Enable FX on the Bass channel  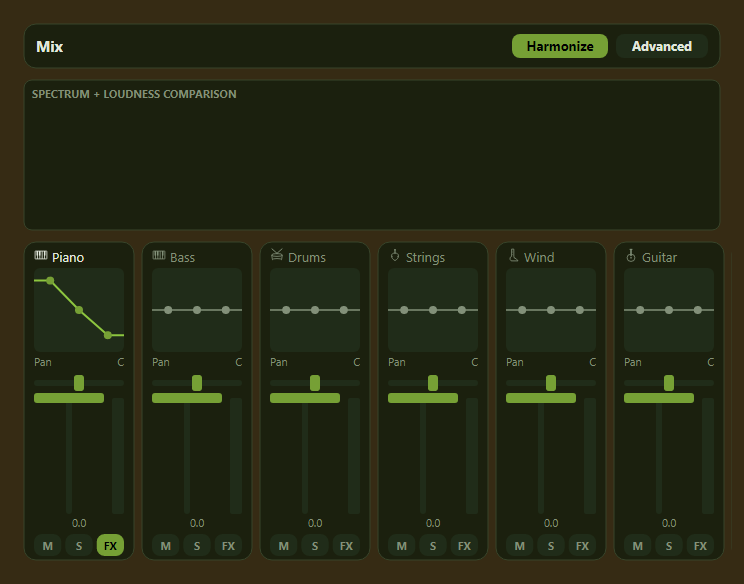(228, 546)
